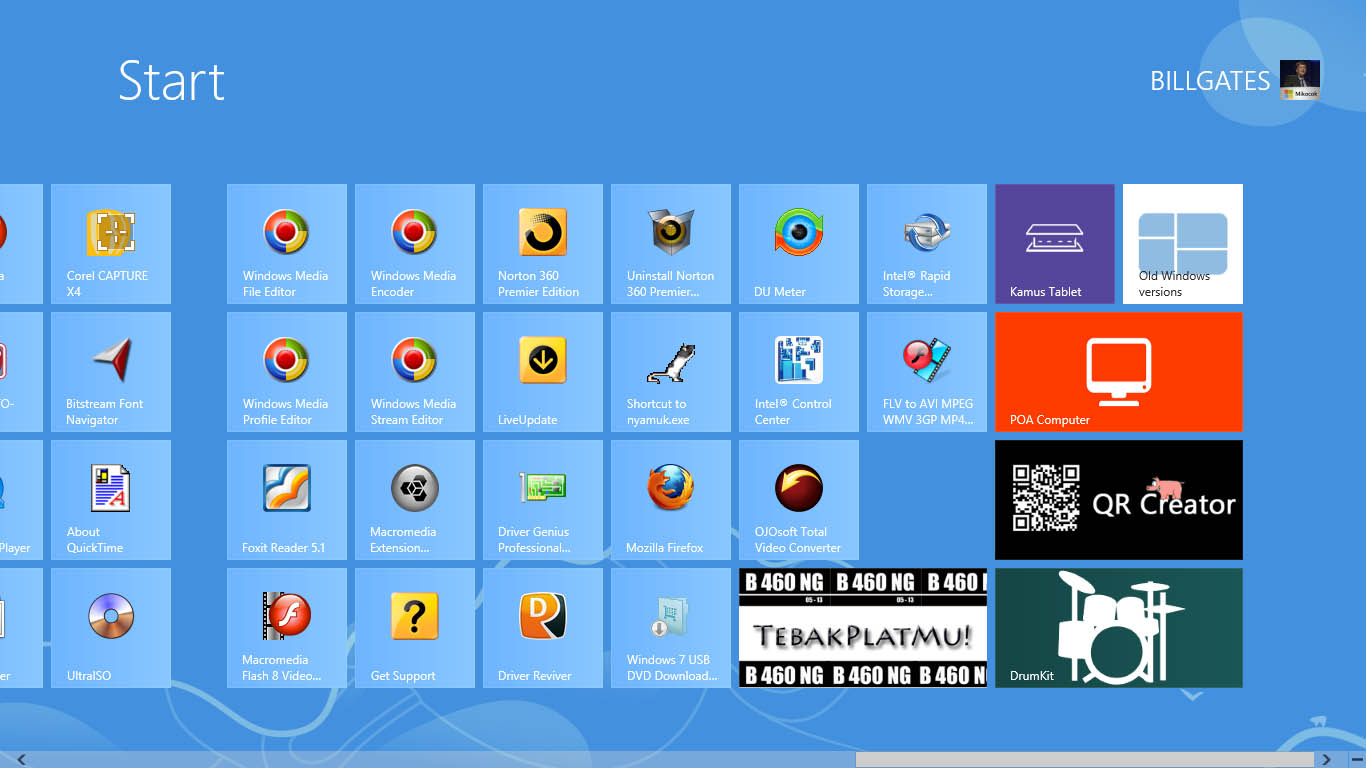
Task: Open Windows Media File Editor
Action: point(287,244)
